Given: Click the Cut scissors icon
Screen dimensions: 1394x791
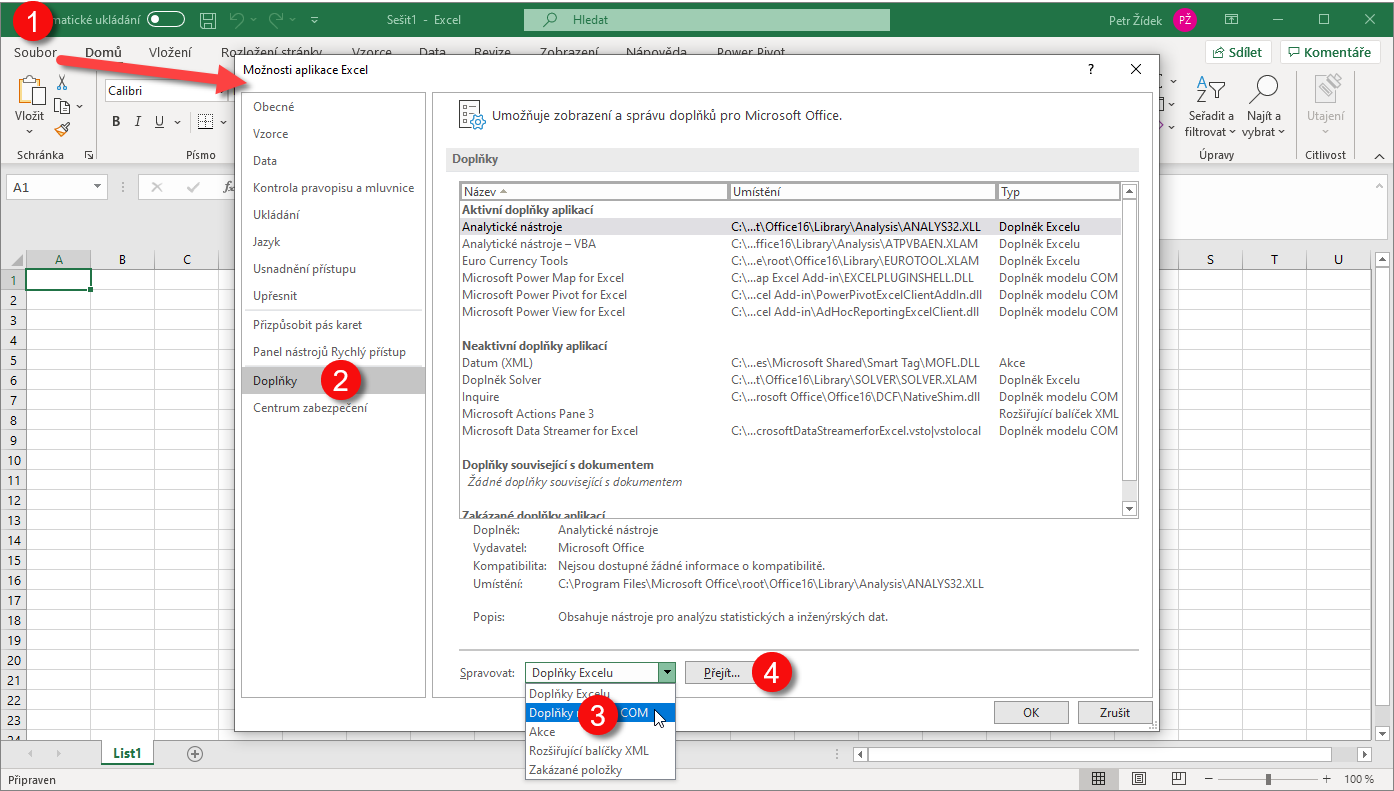Looking at the screenshot, I should pos(62,83).
